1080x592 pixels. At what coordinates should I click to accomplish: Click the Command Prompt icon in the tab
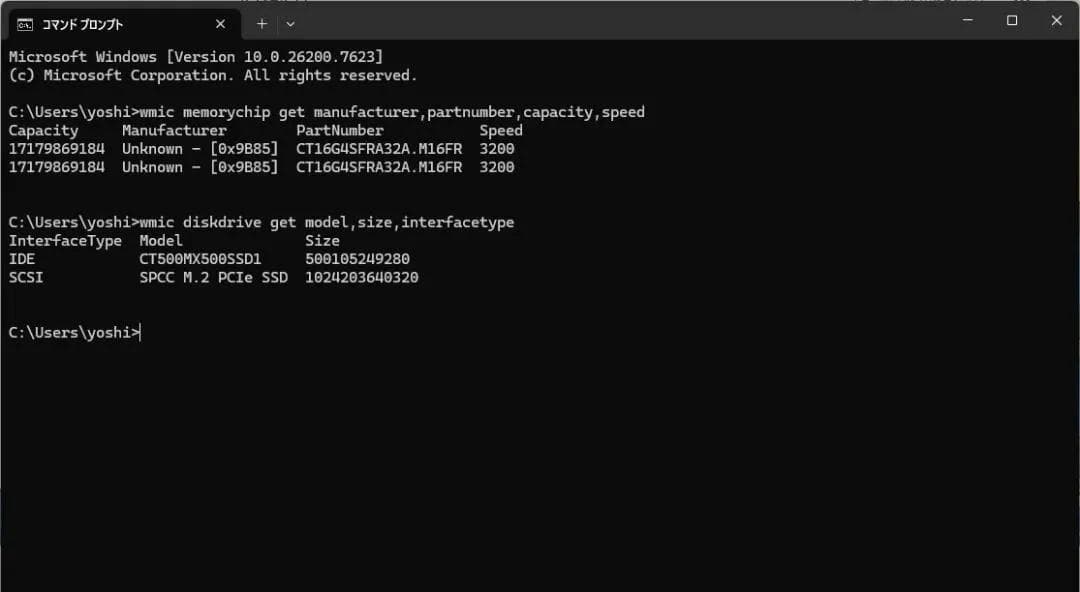tap(25, 24)
